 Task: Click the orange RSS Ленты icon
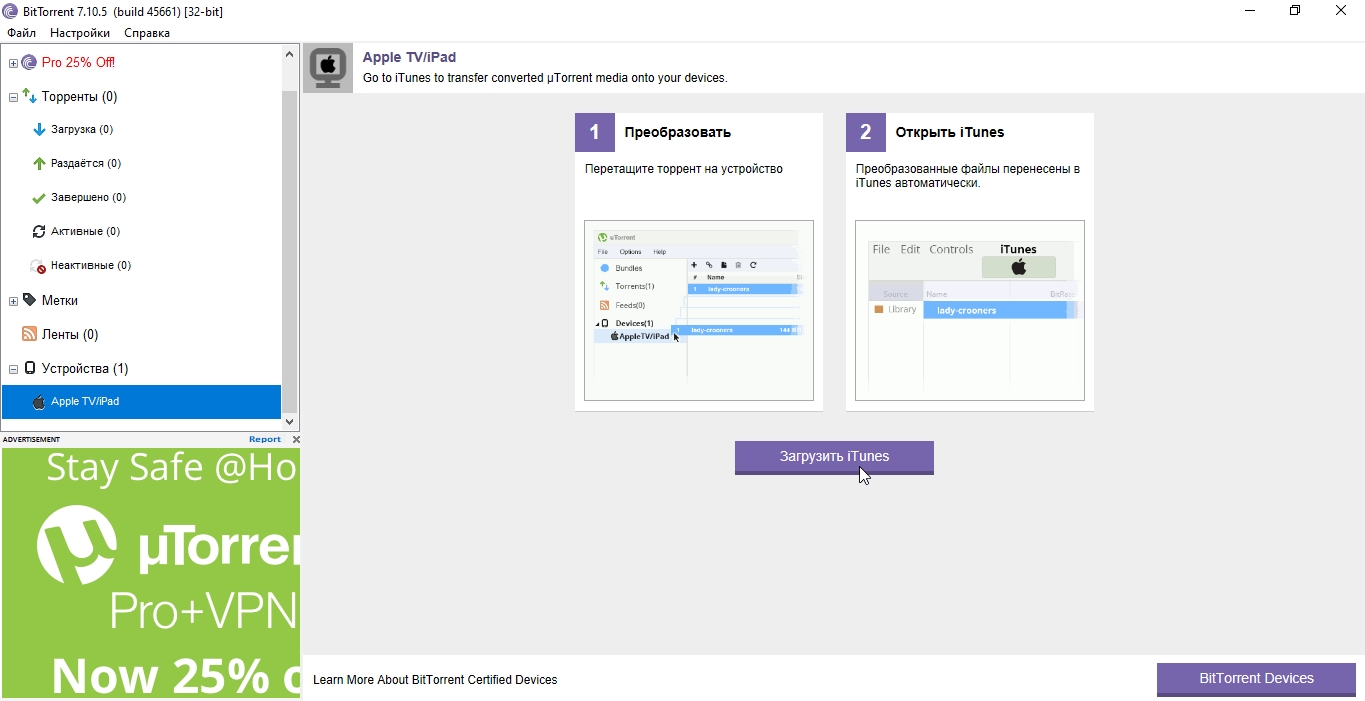(x=29, y=334)
